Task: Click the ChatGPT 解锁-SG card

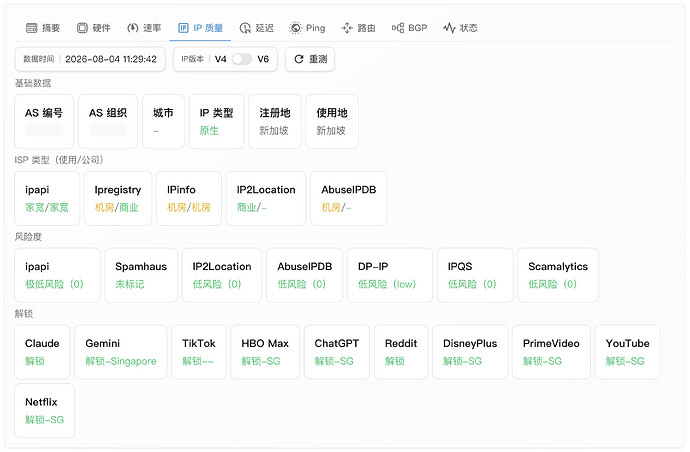Action: (337, 352)
